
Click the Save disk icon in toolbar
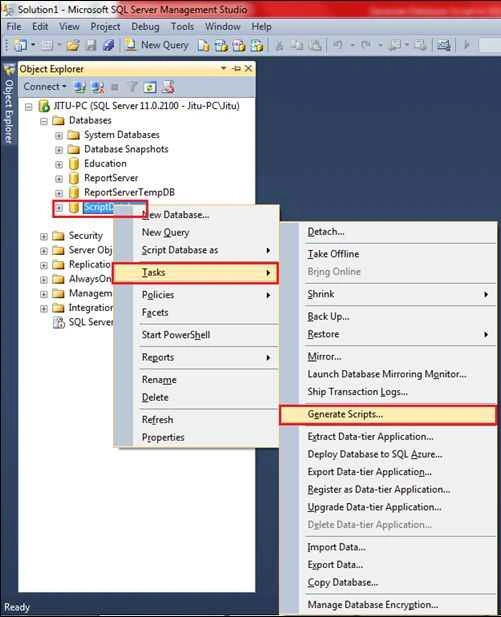(x=91, y=45)
